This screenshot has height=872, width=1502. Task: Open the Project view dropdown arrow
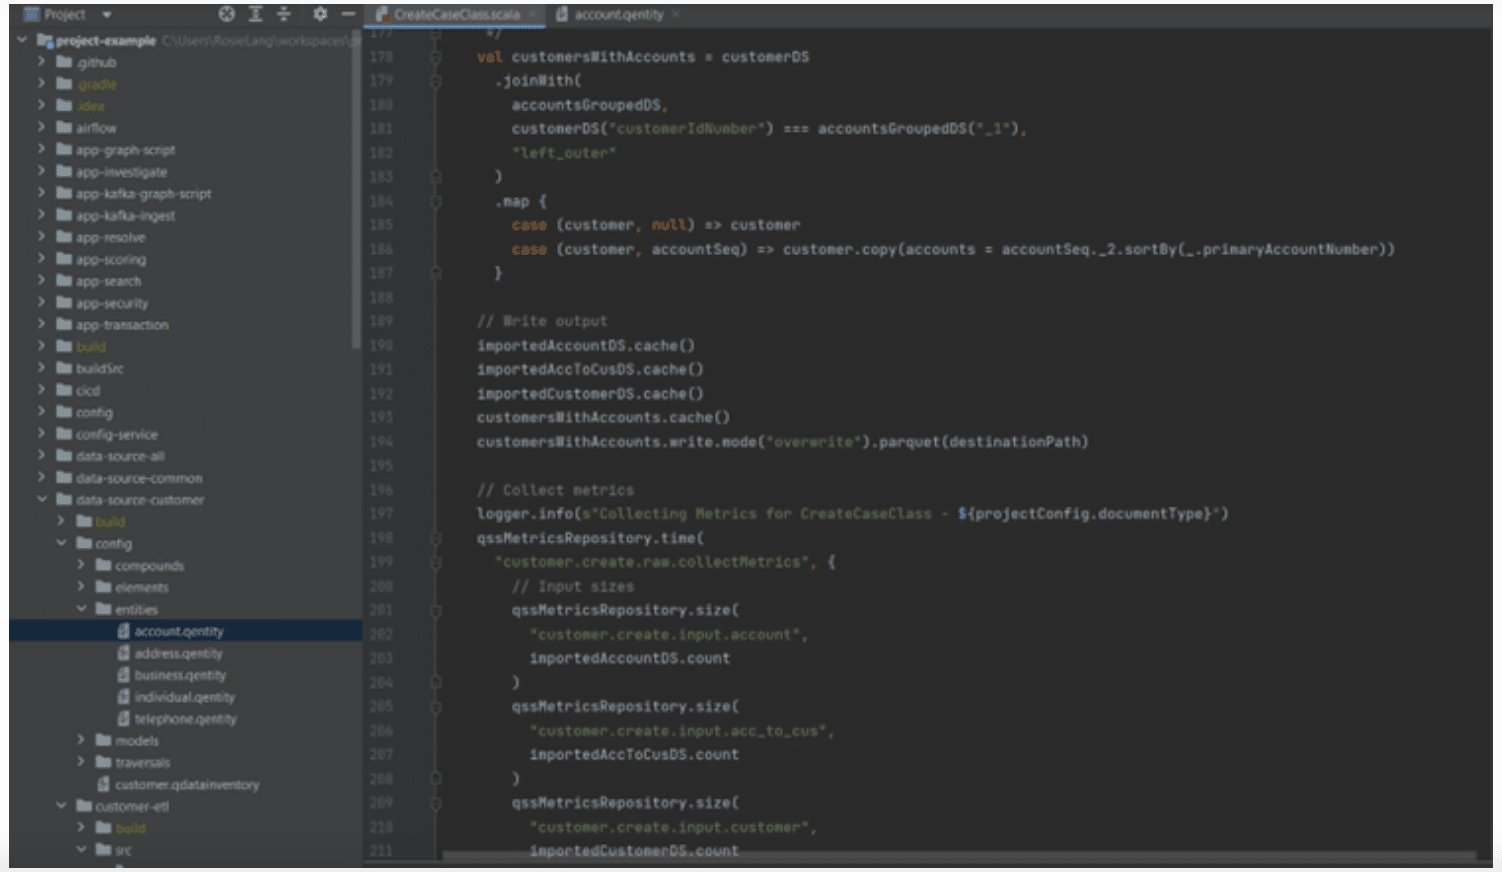(x=107, y=15)
